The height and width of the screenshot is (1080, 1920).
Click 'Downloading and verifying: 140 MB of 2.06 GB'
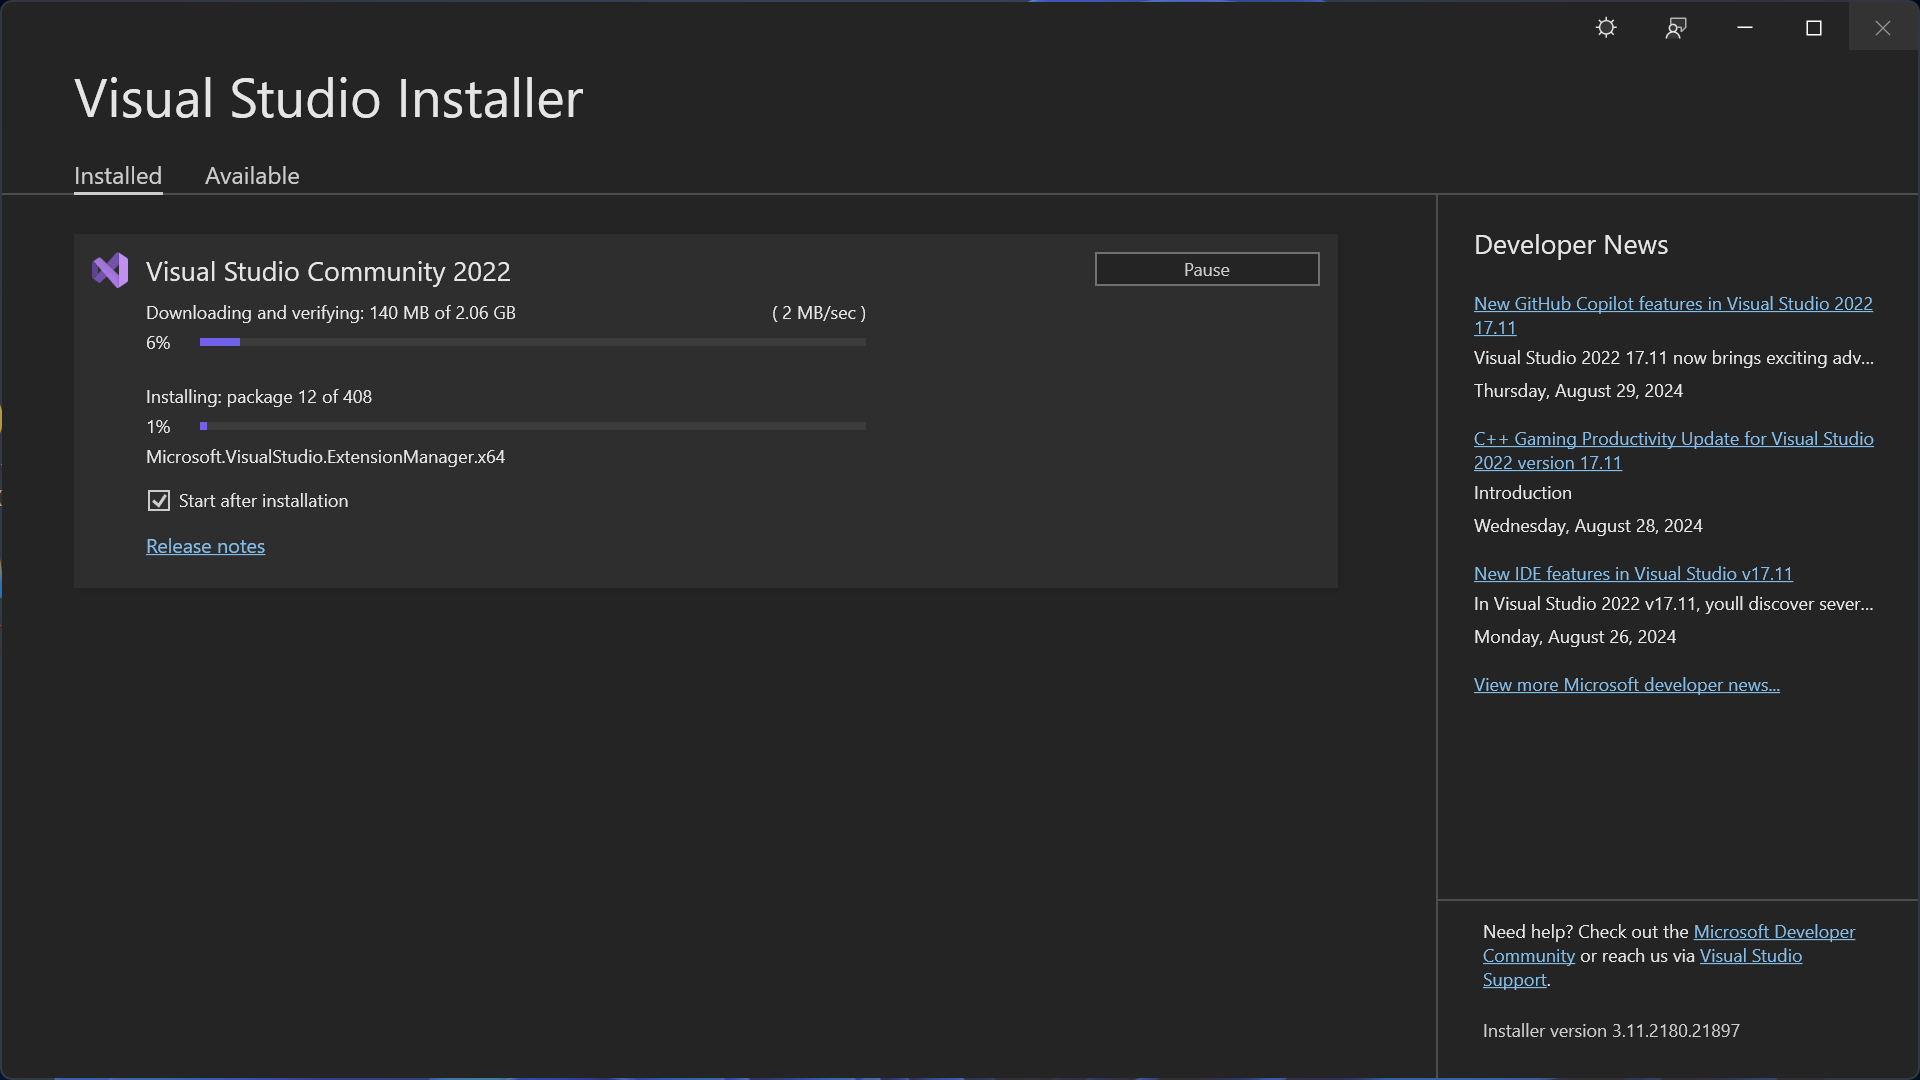click(x=331, y=313)
